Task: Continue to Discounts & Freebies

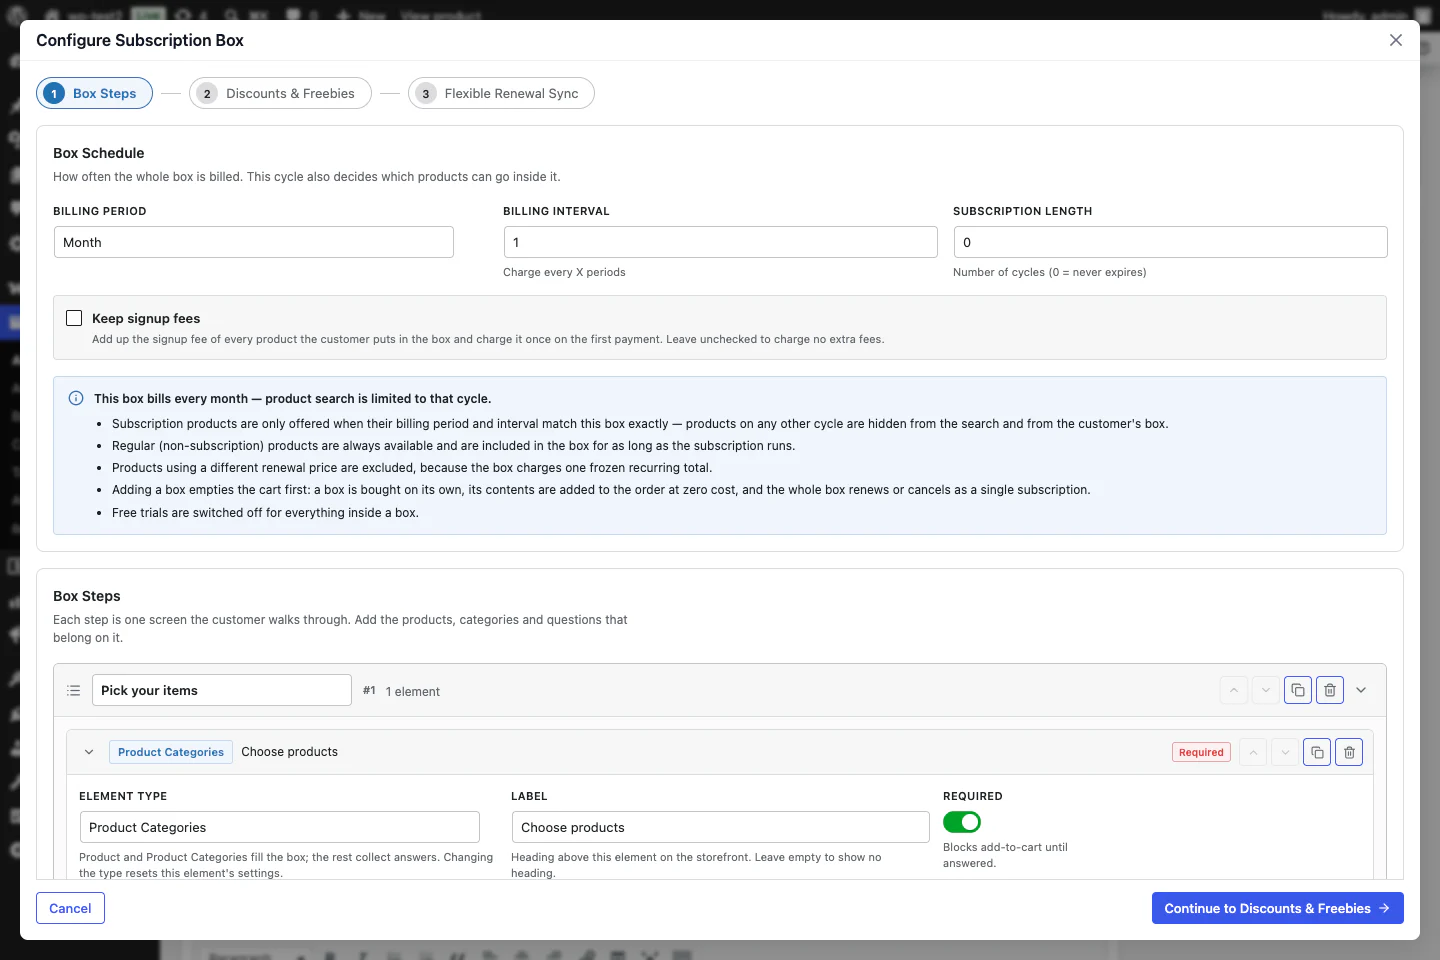Action: pos(1278,908)
